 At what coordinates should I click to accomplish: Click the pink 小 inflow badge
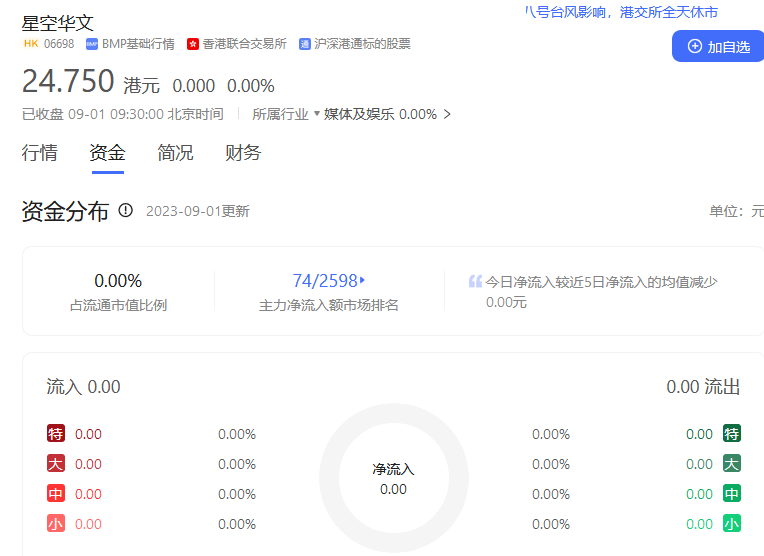(56, 524)
